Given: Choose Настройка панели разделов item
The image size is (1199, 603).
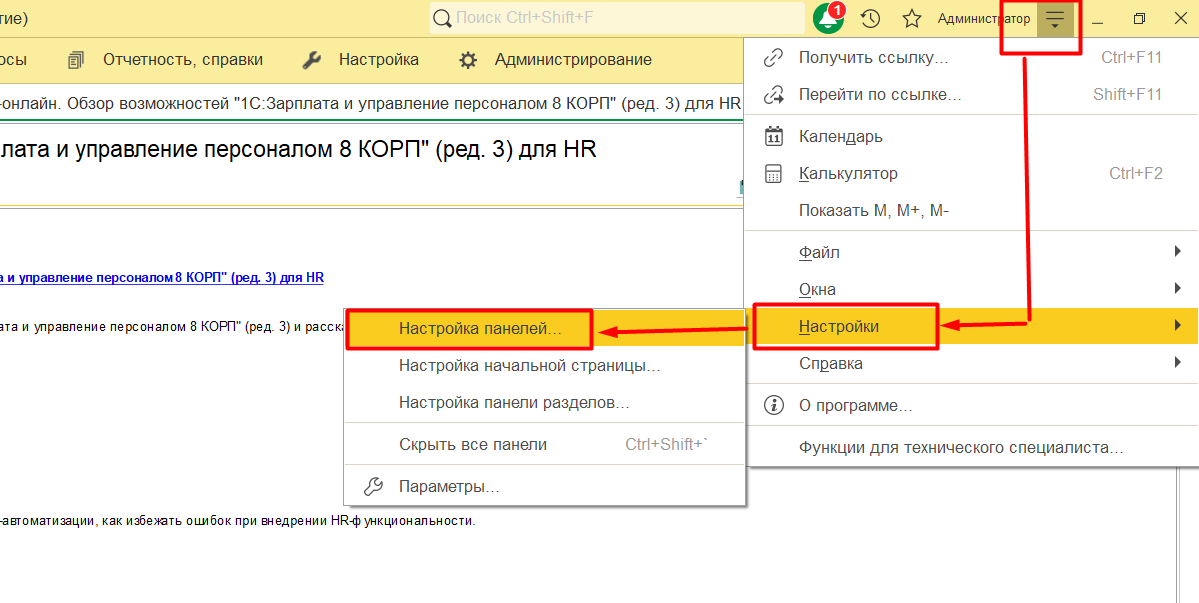Looking at the screenshot, I should [x=544, y=402].
